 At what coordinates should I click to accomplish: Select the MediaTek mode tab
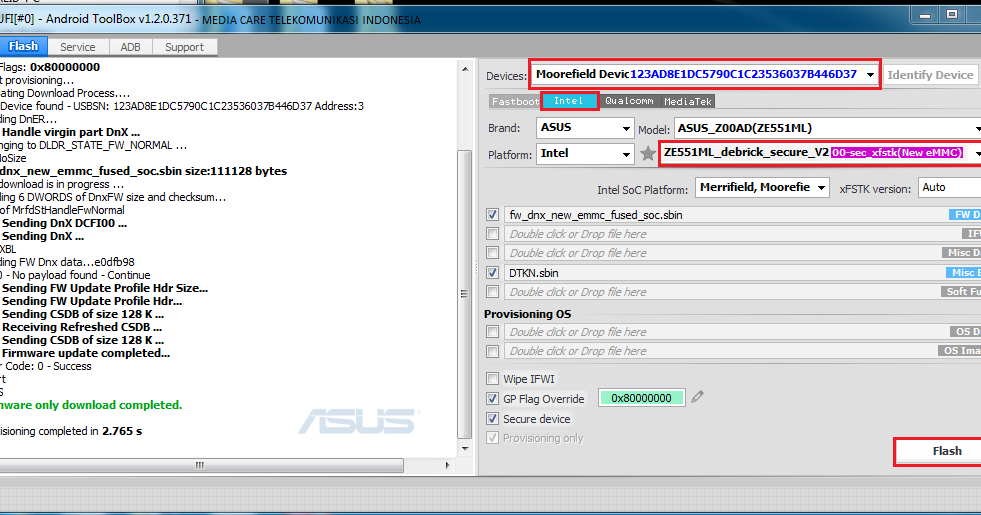coord(688,101)
